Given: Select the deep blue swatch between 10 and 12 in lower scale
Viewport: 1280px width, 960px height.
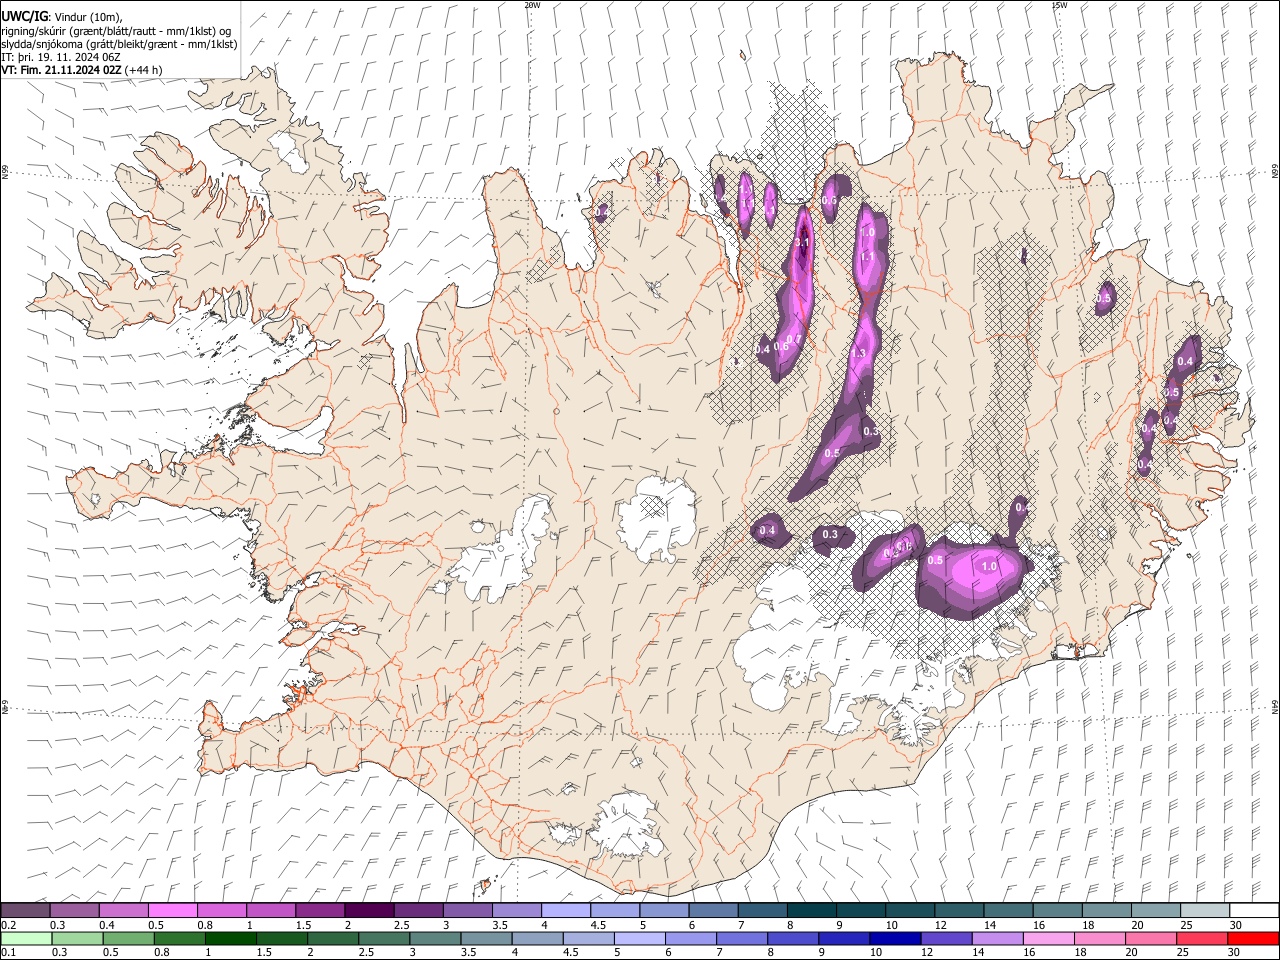Looking at the screenshot, I should tap(895, 938).
